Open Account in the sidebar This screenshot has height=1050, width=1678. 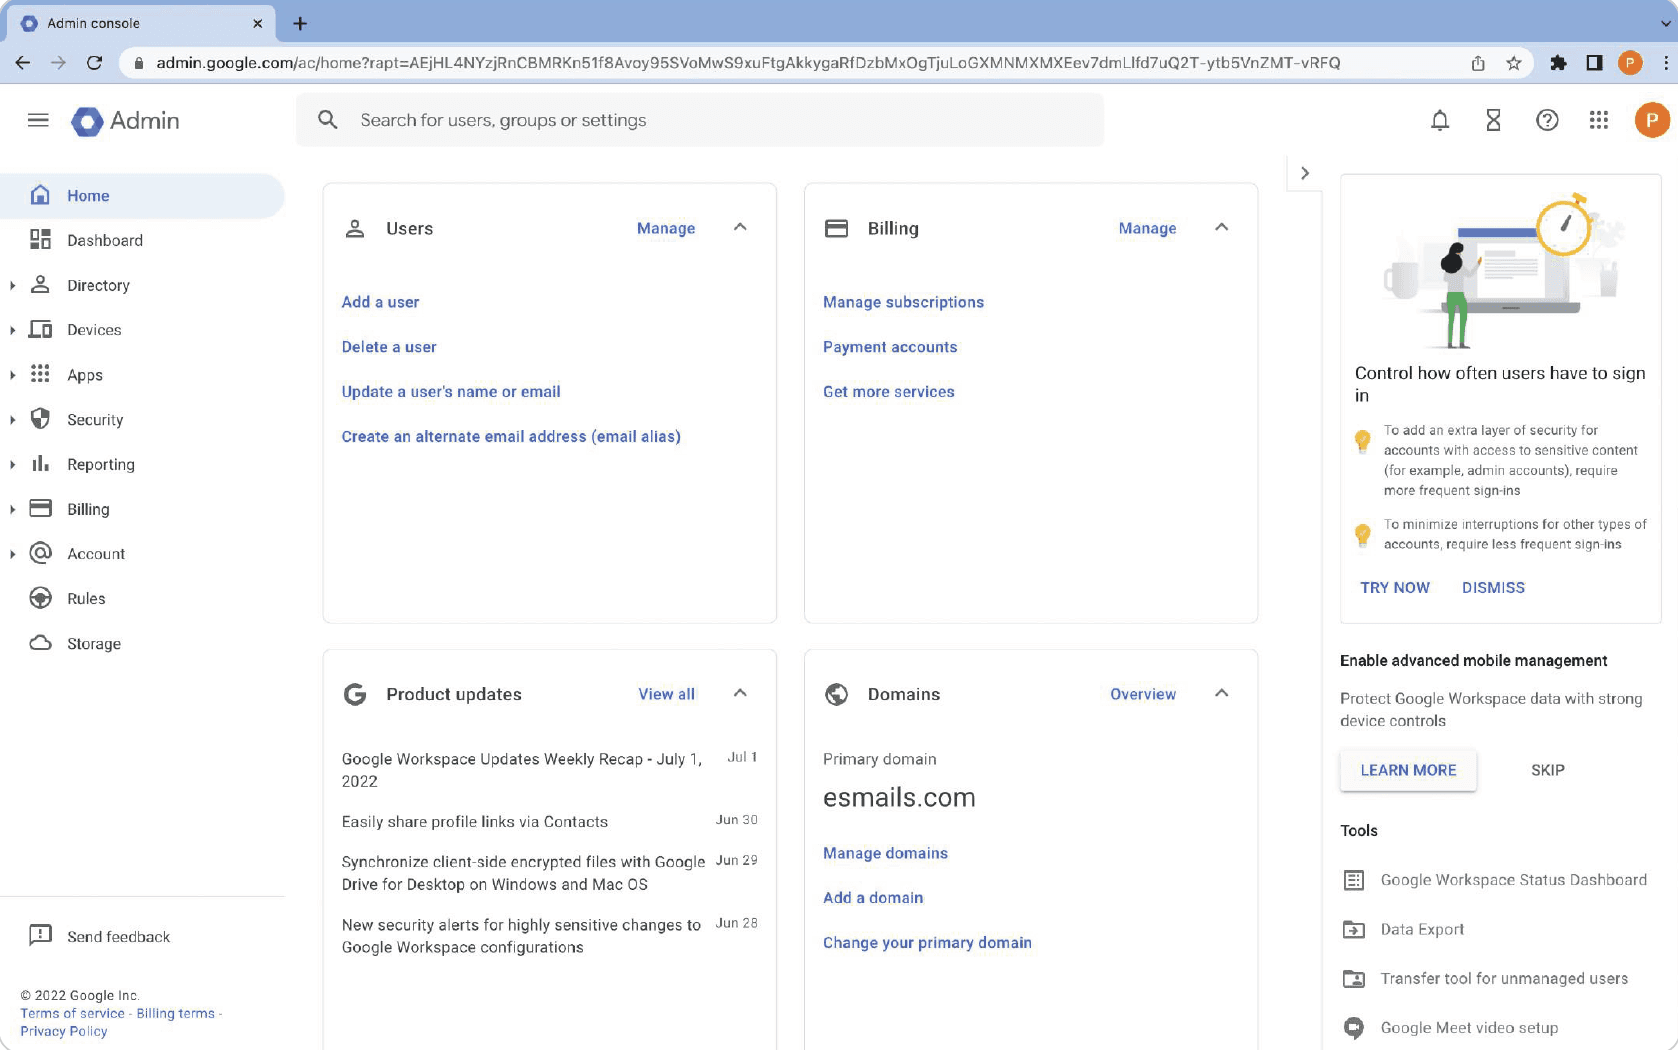coord(96,554)
